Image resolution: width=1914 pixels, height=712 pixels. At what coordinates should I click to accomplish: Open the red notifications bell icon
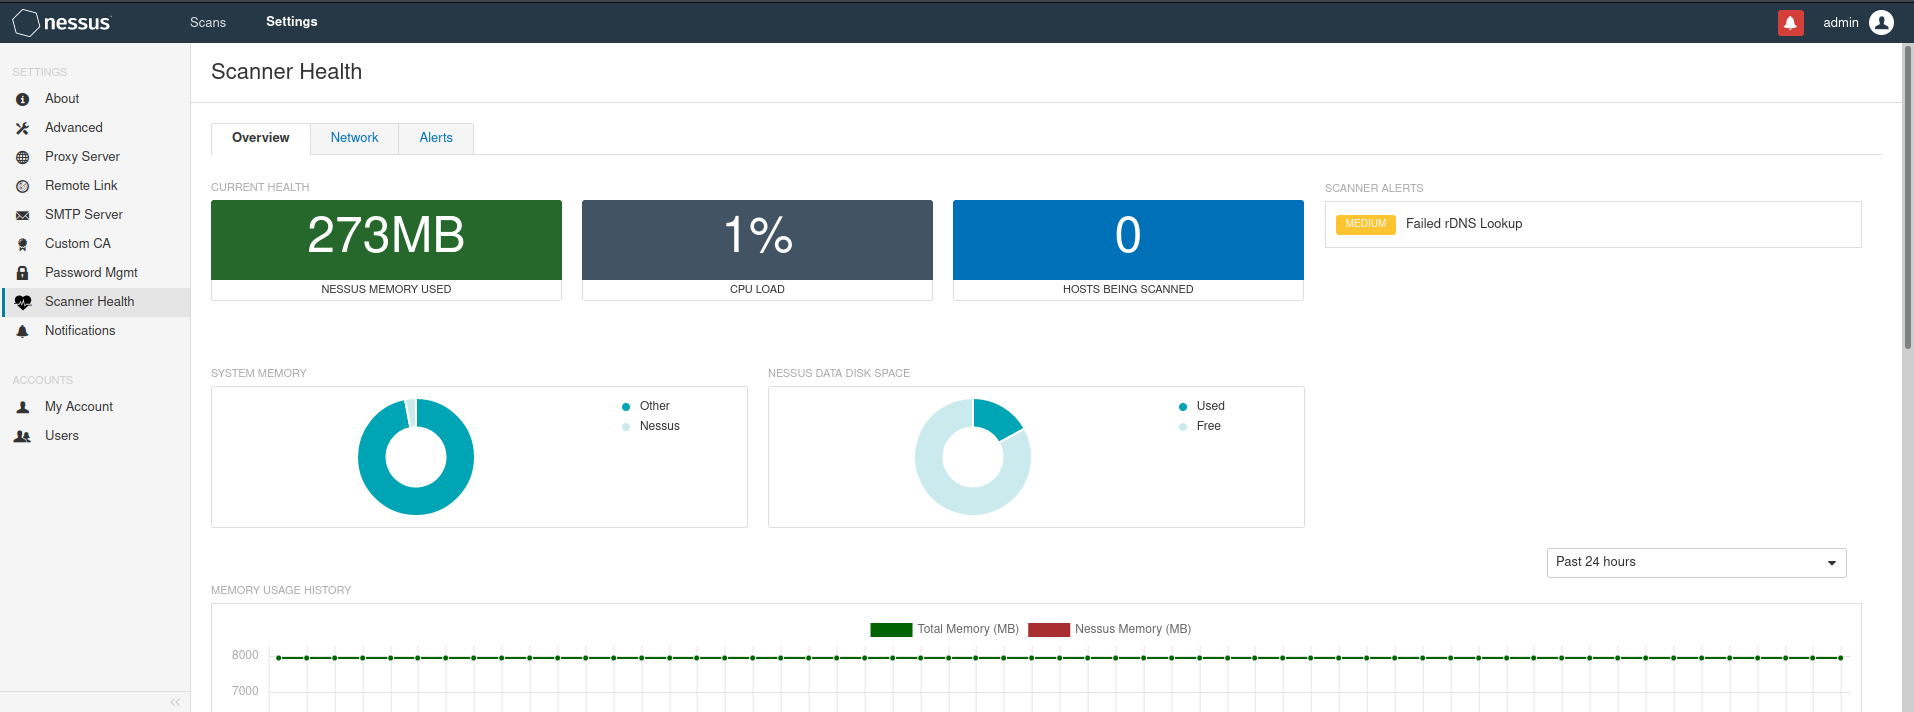pyautogui.click(x=1790, y=22)
